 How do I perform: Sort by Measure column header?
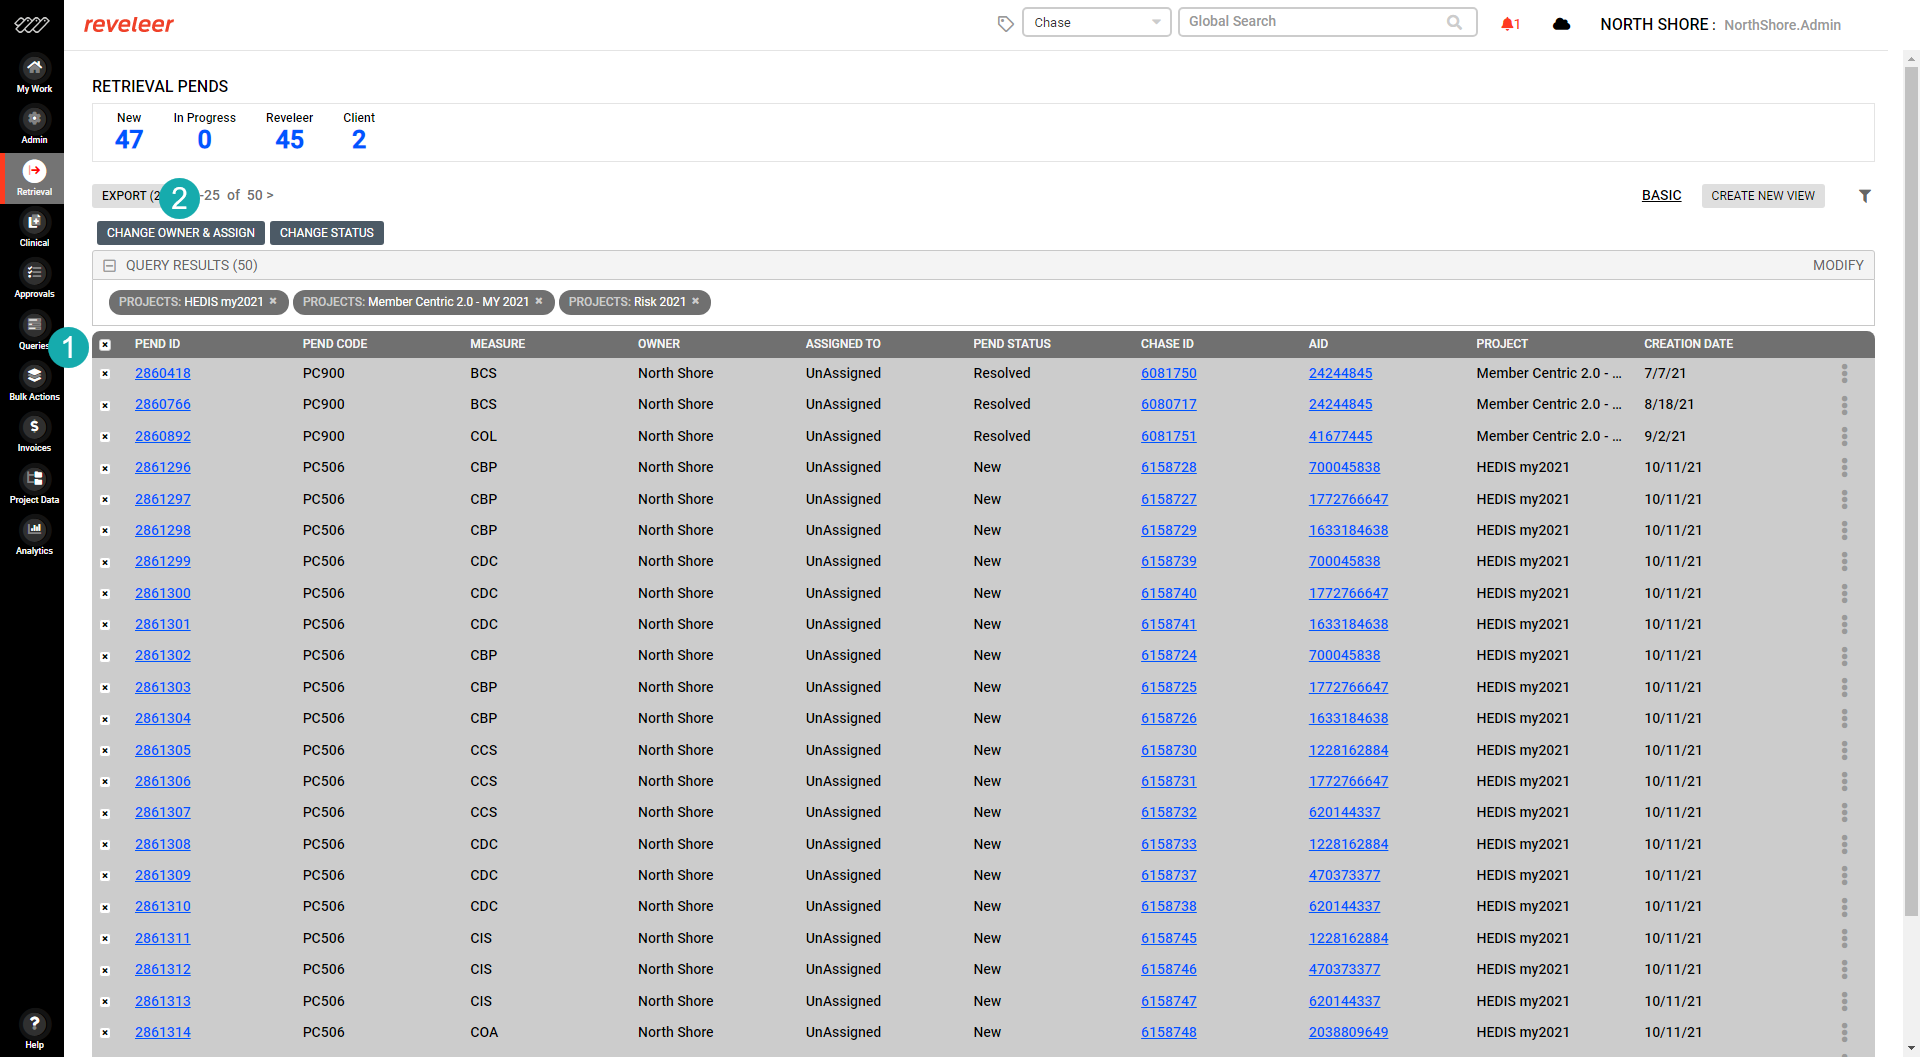click(x=497, y=344)
